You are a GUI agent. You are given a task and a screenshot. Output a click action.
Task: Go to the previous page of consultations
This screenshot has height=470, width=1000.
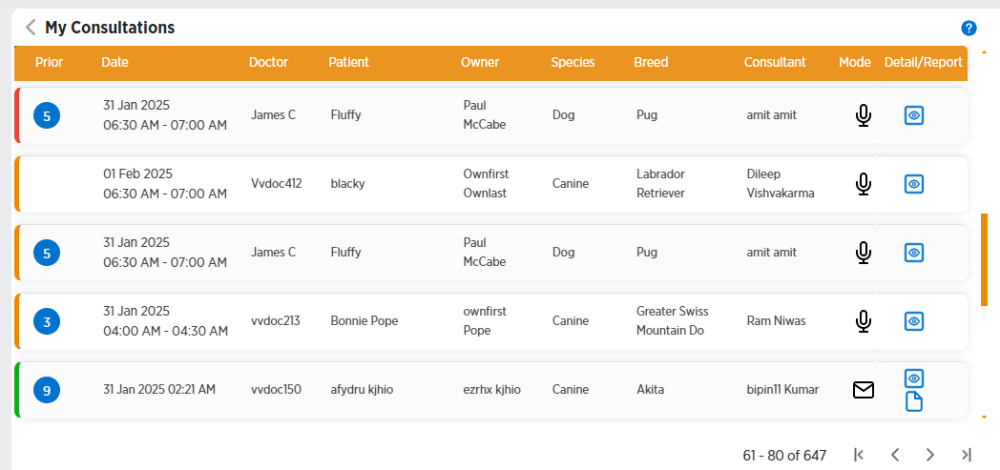pos(895,455)
